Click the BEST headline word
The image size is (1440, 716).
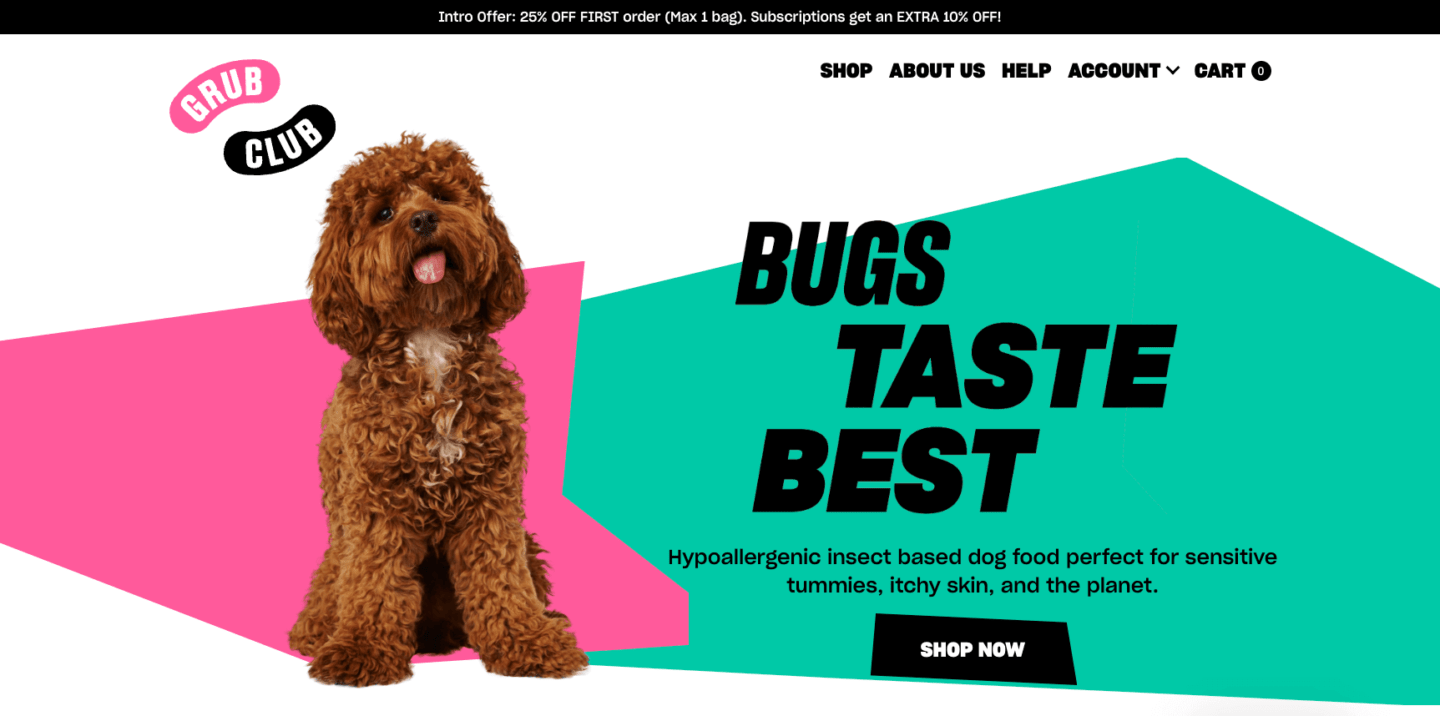coord(895,470)
